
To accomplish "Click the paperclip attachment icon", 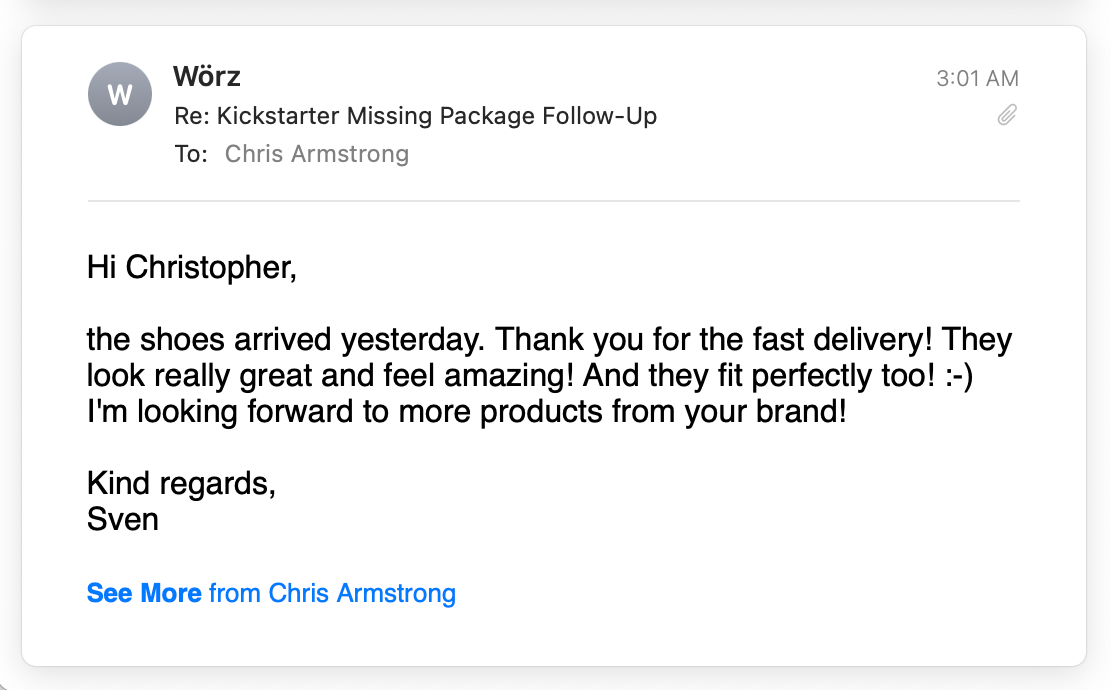I will (x=1007, y=115).
